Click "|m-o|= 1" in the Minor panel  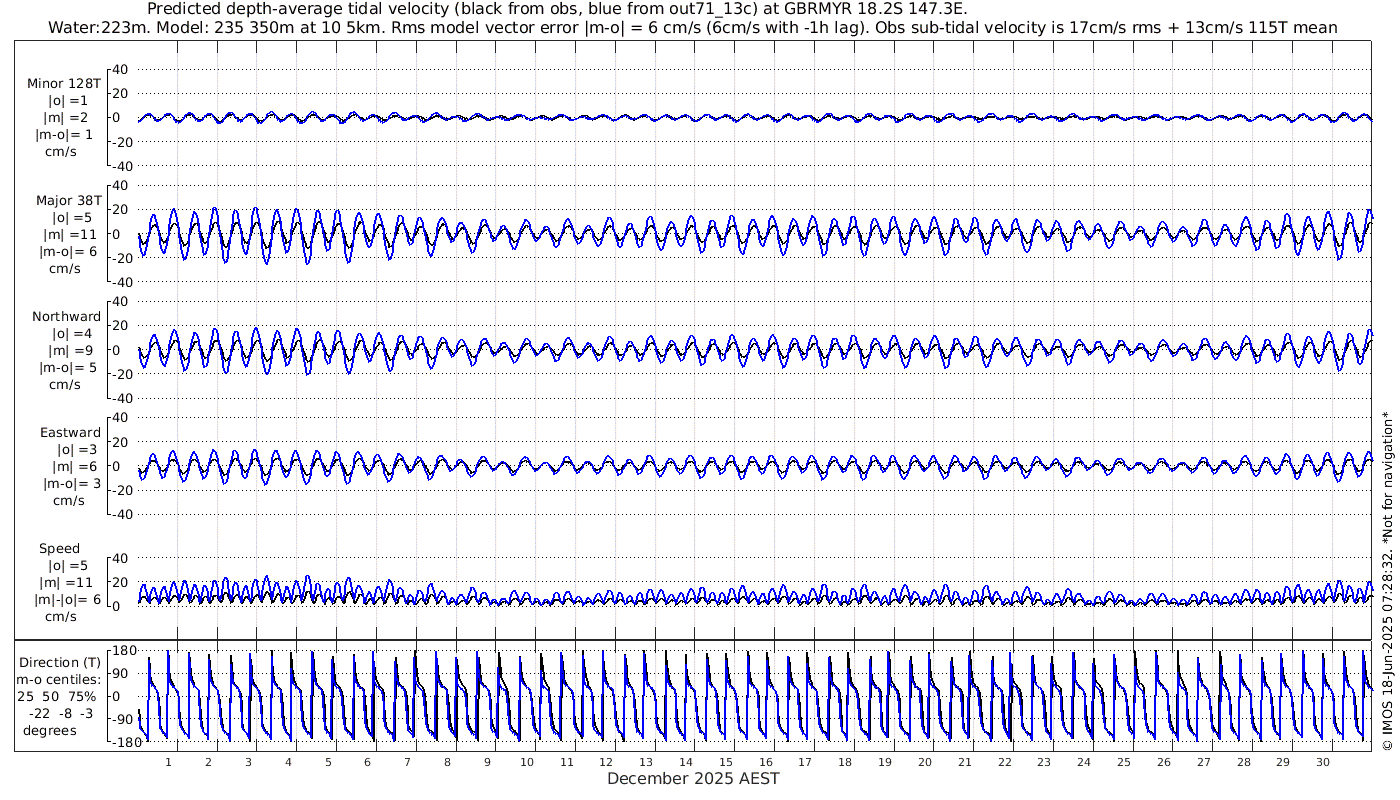65,135
